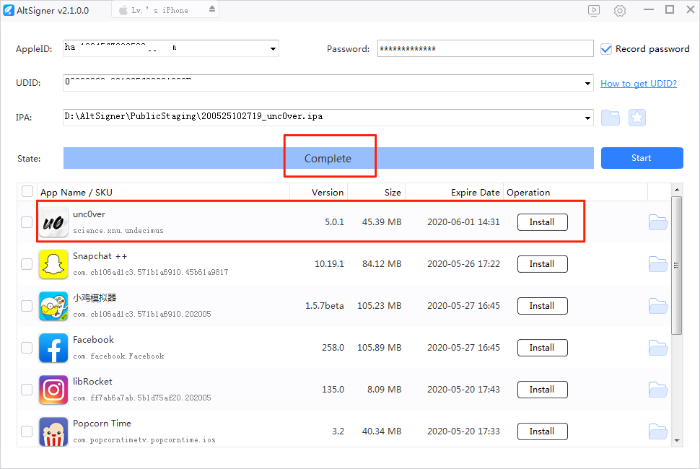Eject the connected iPhone device

[212, 9]
